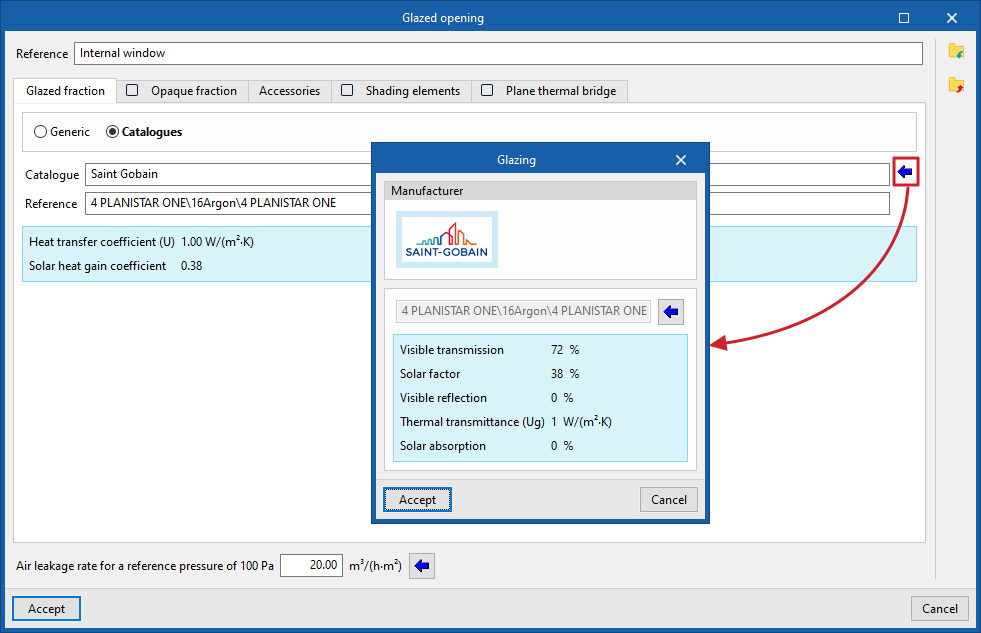Switch to the Accessories tab
The image size is (981, 633).
(290, 91)
